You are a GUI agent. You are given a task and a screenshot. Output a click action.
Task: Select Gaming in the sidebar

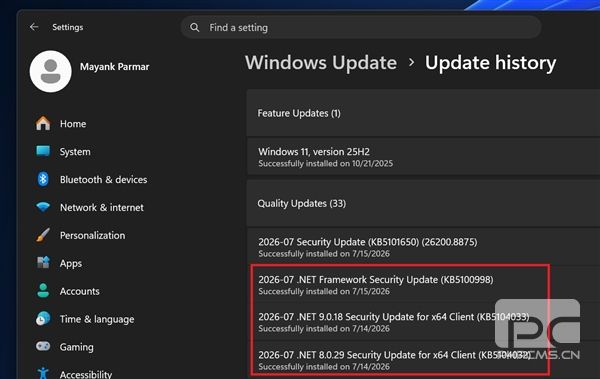[x=77, y=347]
